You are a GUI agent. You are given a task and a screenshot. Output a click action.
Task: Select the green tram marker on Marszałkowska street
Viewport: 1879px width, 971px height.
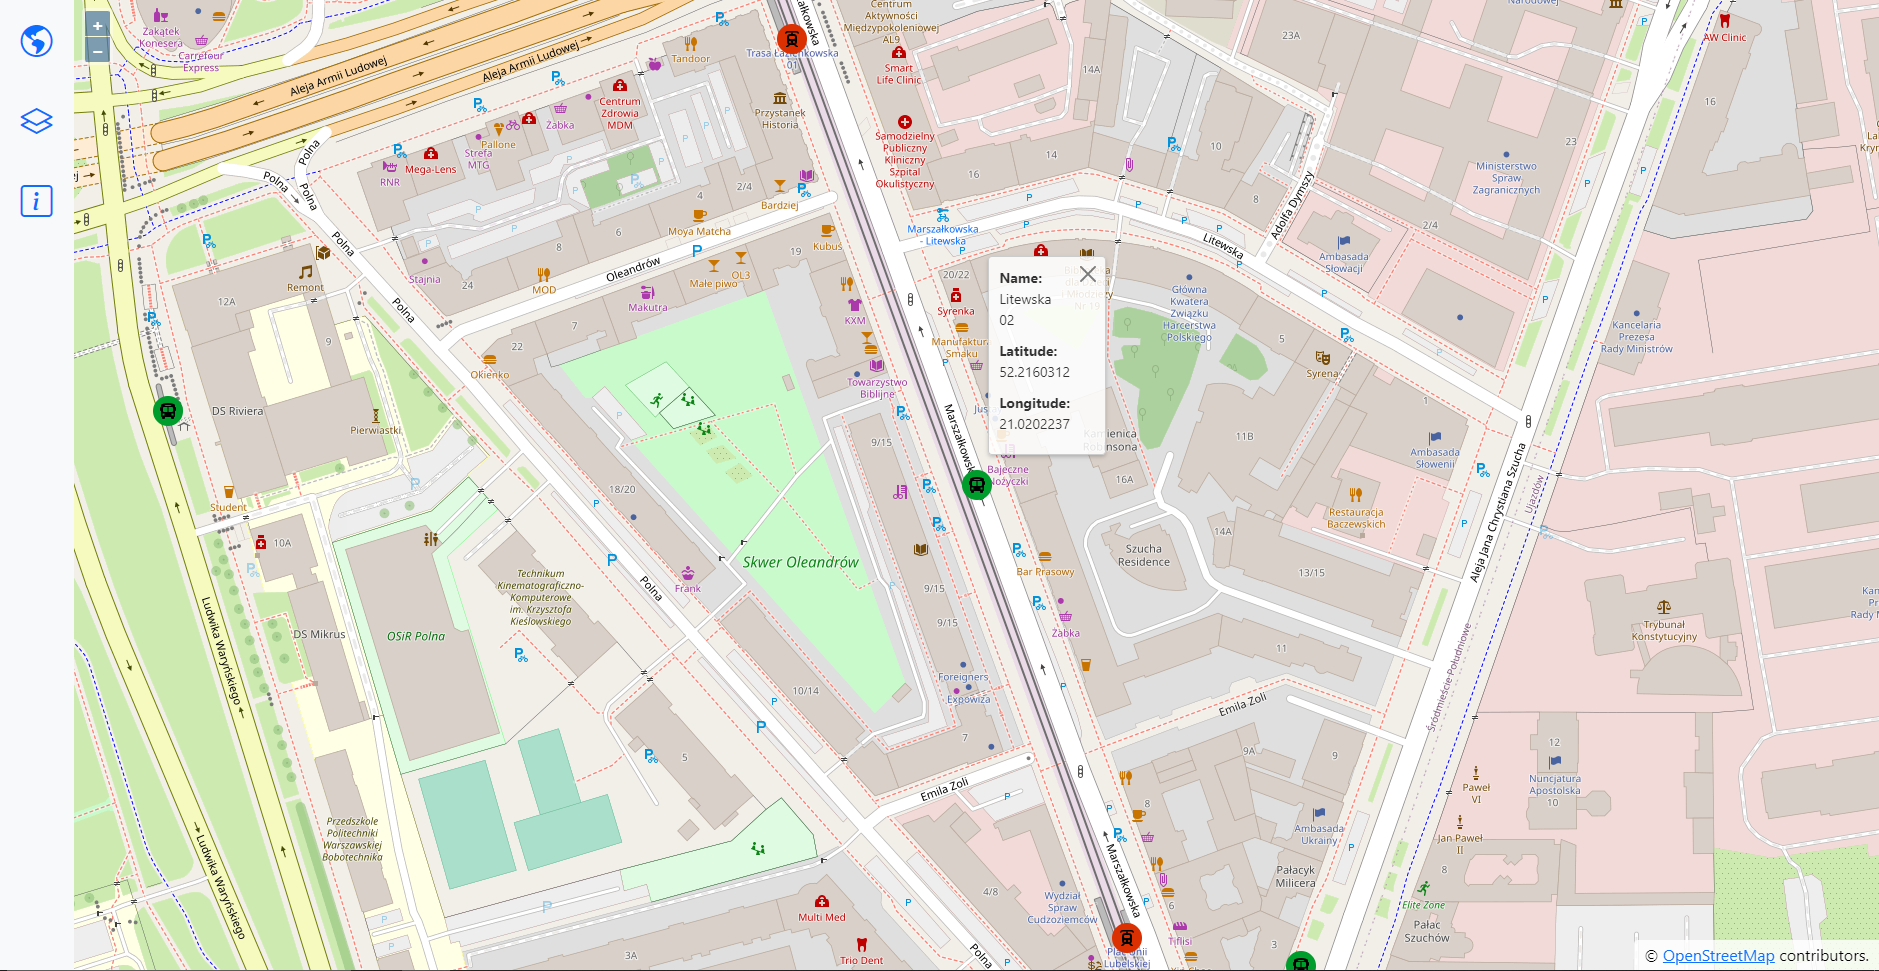[978, 483]
